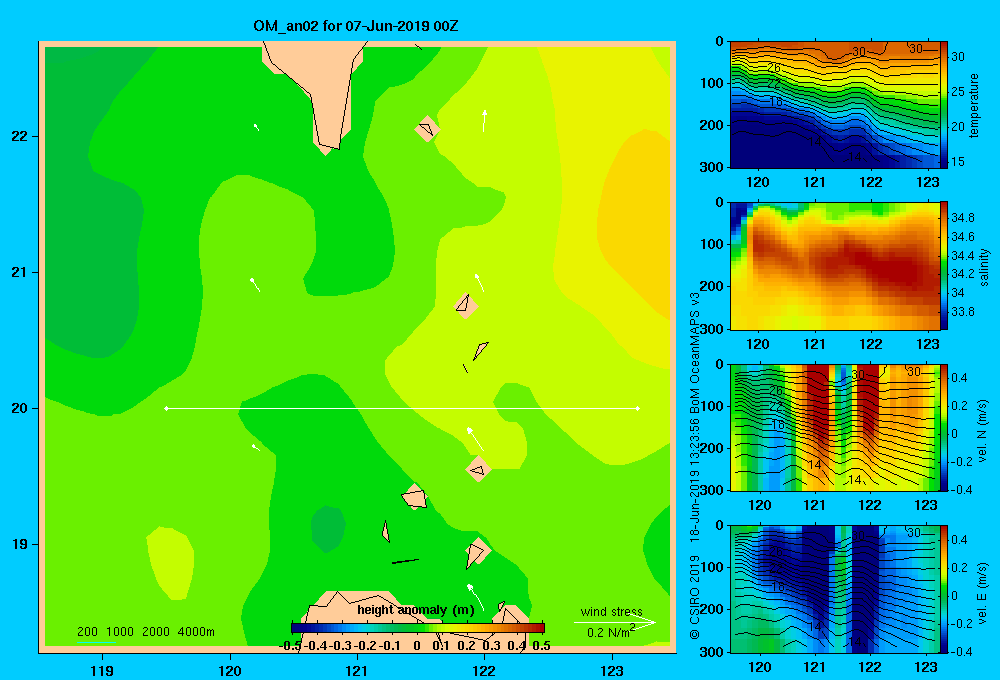Click the wind stress reference arrow in the legend

[x=614, y=623]
